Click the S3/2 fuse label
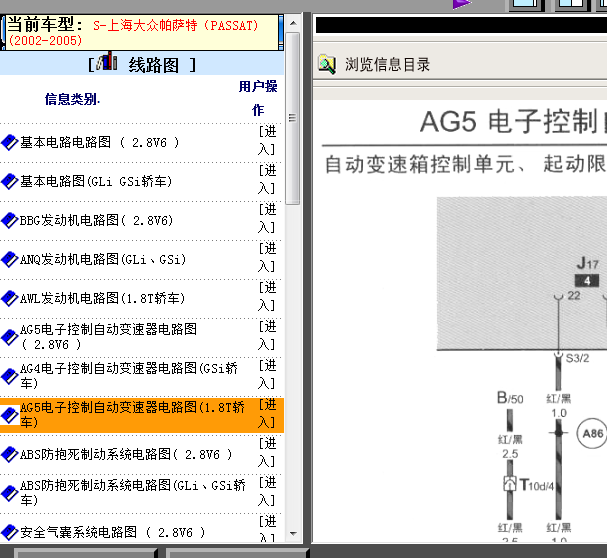Viewport: 607px width, 558px height. pyautogui.click(x=578, y=358)
